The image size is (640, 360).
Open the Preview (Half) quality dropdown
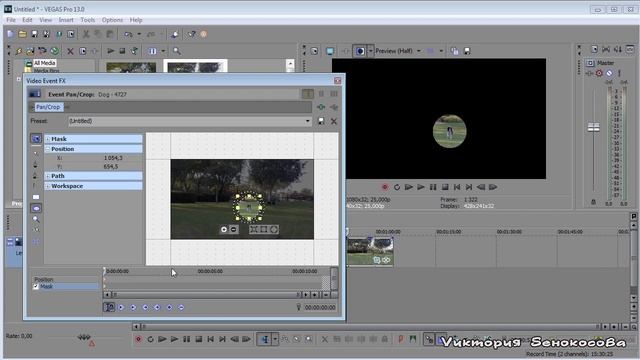point(419,51)
